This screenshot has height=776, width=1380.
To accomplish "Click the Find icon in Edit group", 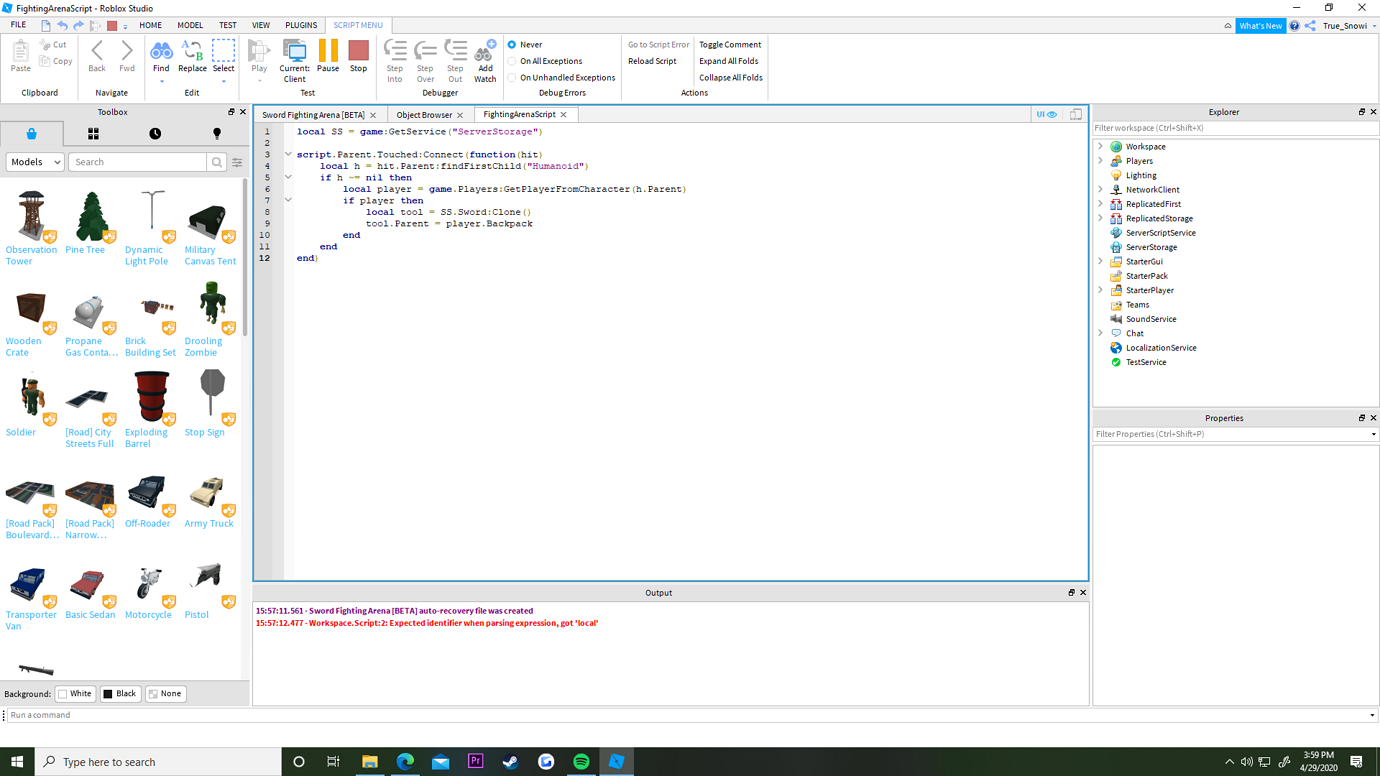I will 161,57.
